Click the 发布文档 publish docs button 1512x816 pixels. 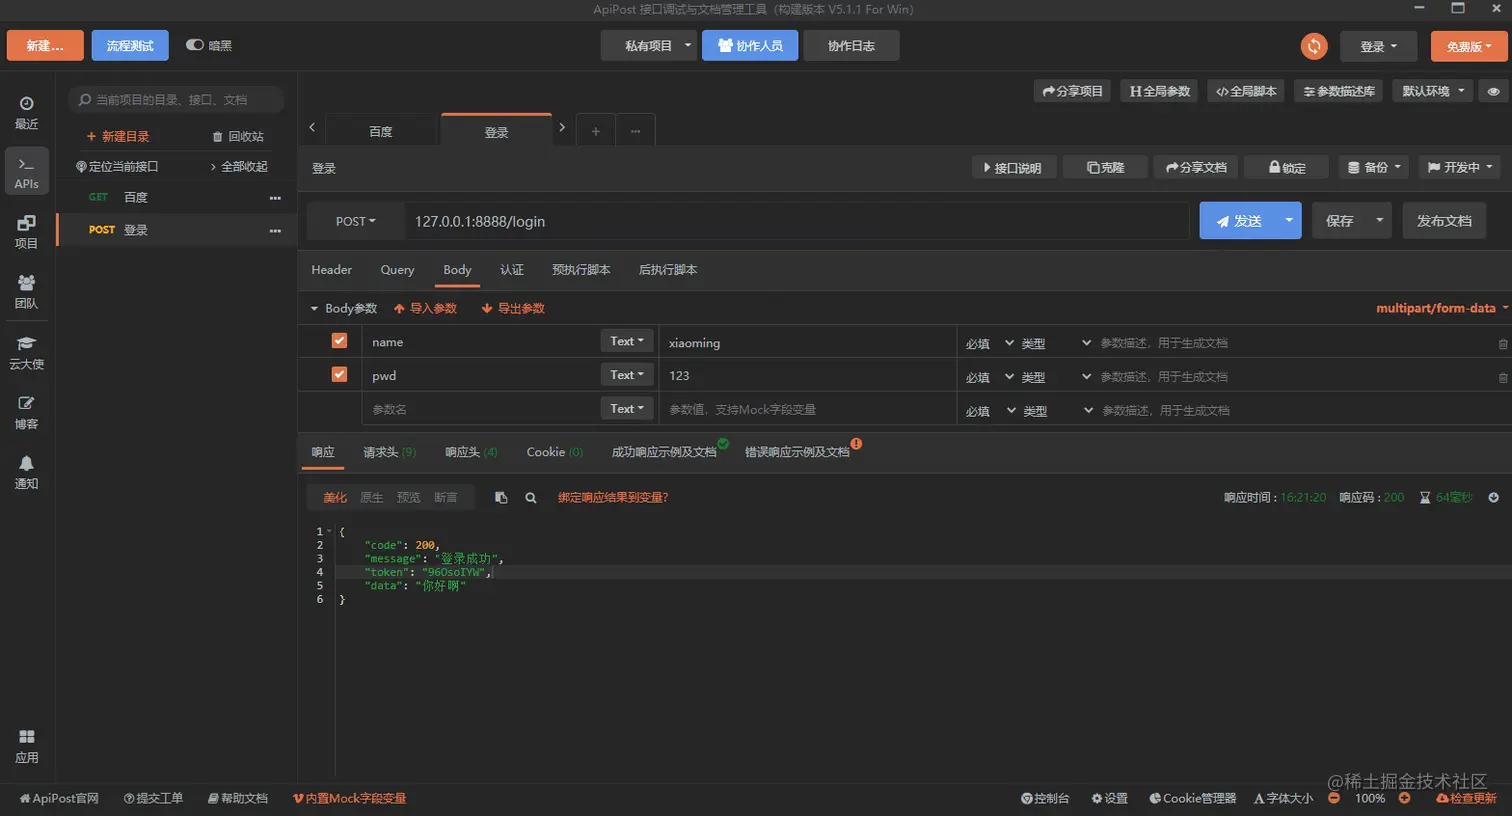tap(1444, 220)
